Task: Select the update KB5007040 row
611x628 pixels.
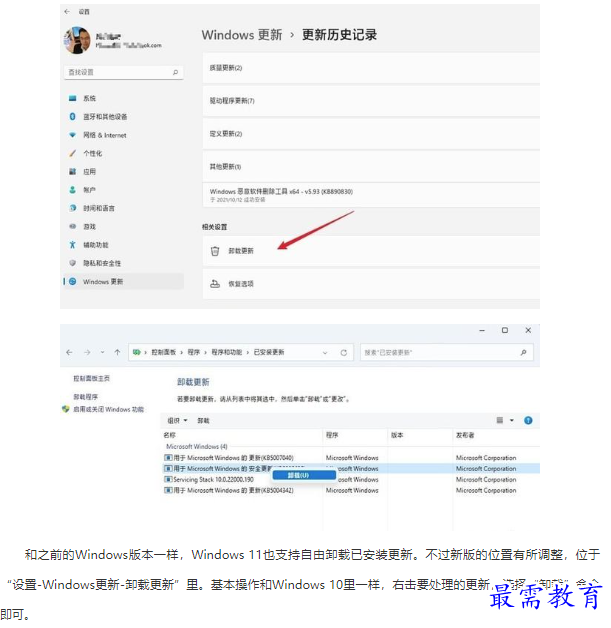Action: point(352,458)
